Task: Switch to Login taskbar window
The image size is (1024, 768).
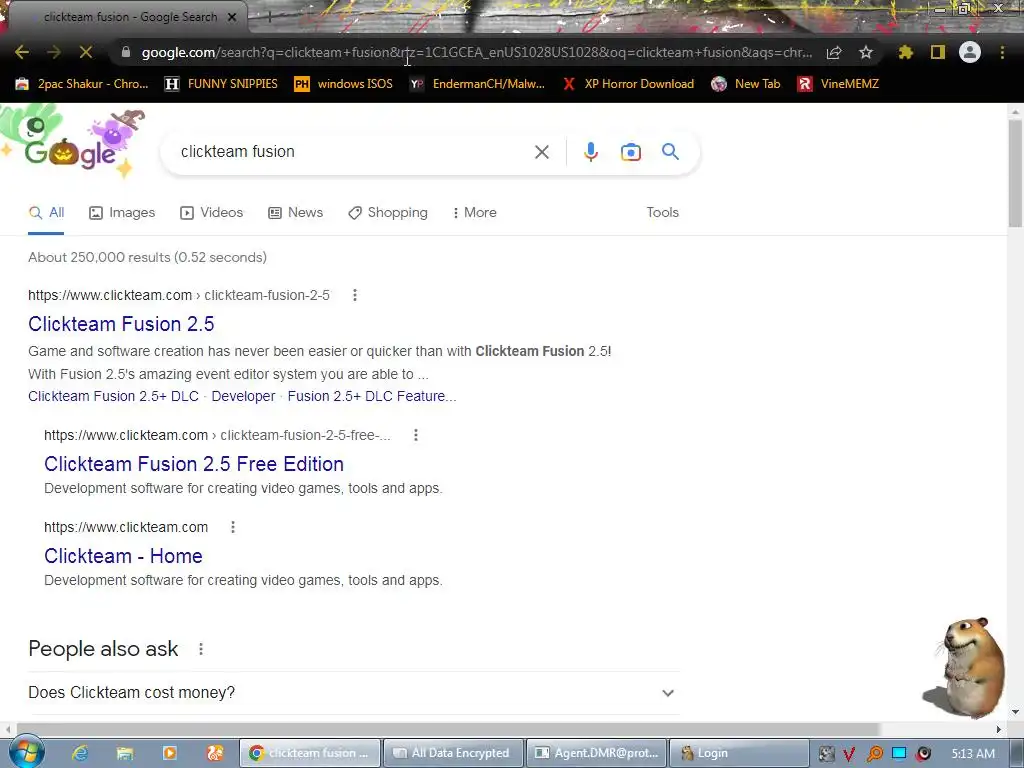Action: 739,753
